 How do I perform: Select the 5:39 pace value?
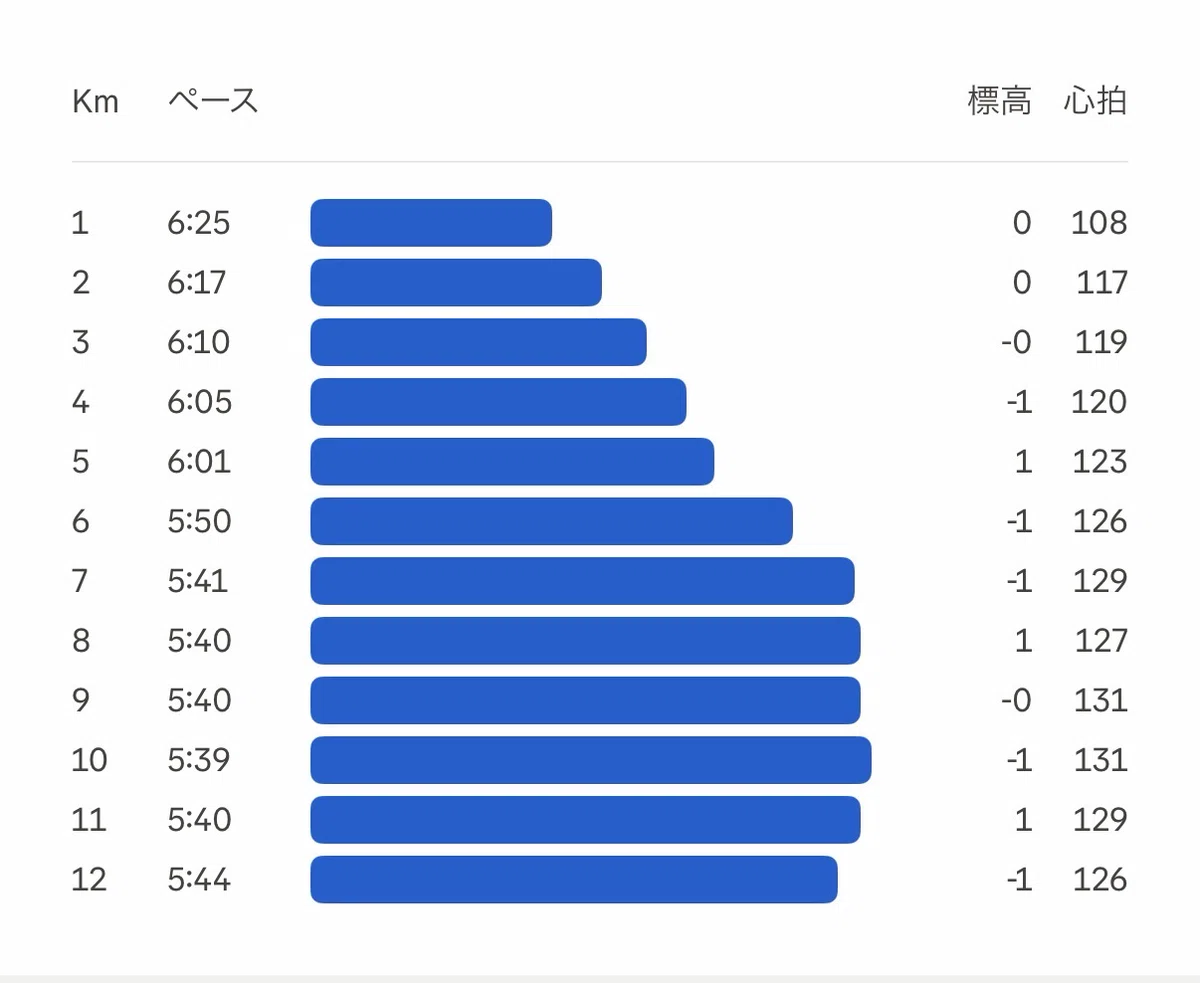(x=199, y=760)
